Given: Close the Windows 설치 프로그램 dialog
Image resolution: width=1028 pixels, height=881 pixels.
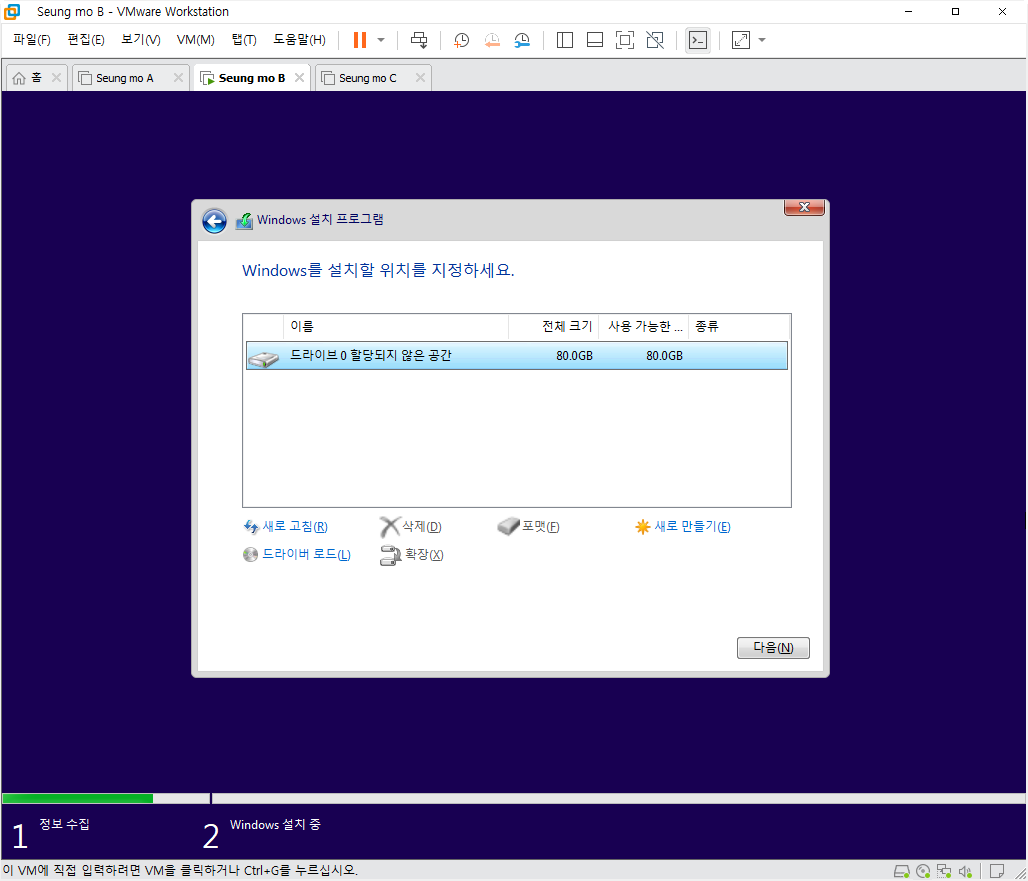Looking at the screenshot, I should [x=804, y=207].
